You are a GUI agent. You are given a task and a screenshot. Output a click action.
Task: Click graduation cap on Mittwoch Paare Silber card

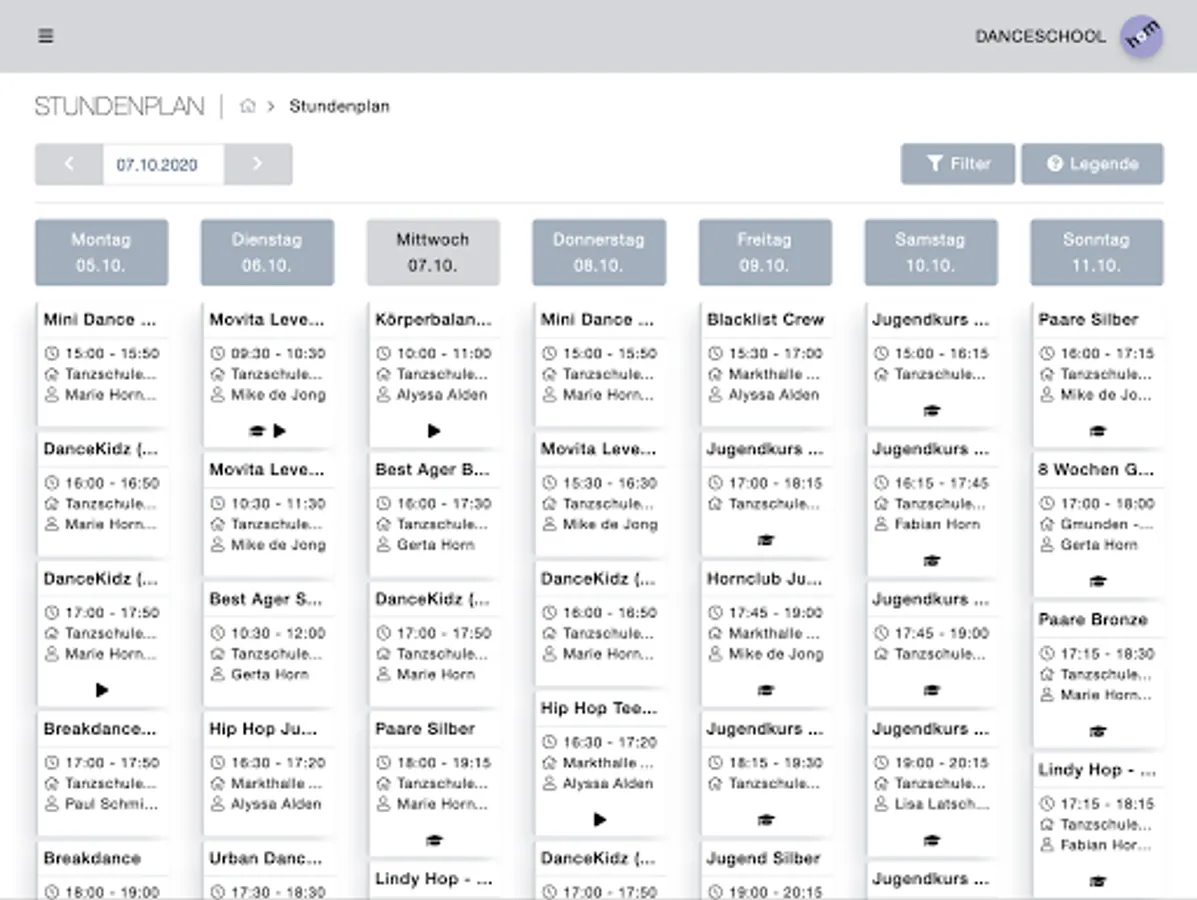pyautogui.click(x=434, y=840)
